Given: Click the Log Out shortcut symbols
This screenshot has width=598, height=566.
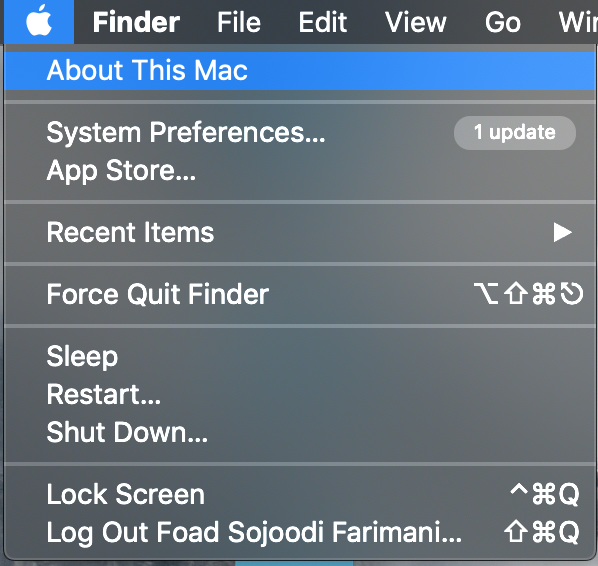Looking at the screenshot, I should [542, 532].
